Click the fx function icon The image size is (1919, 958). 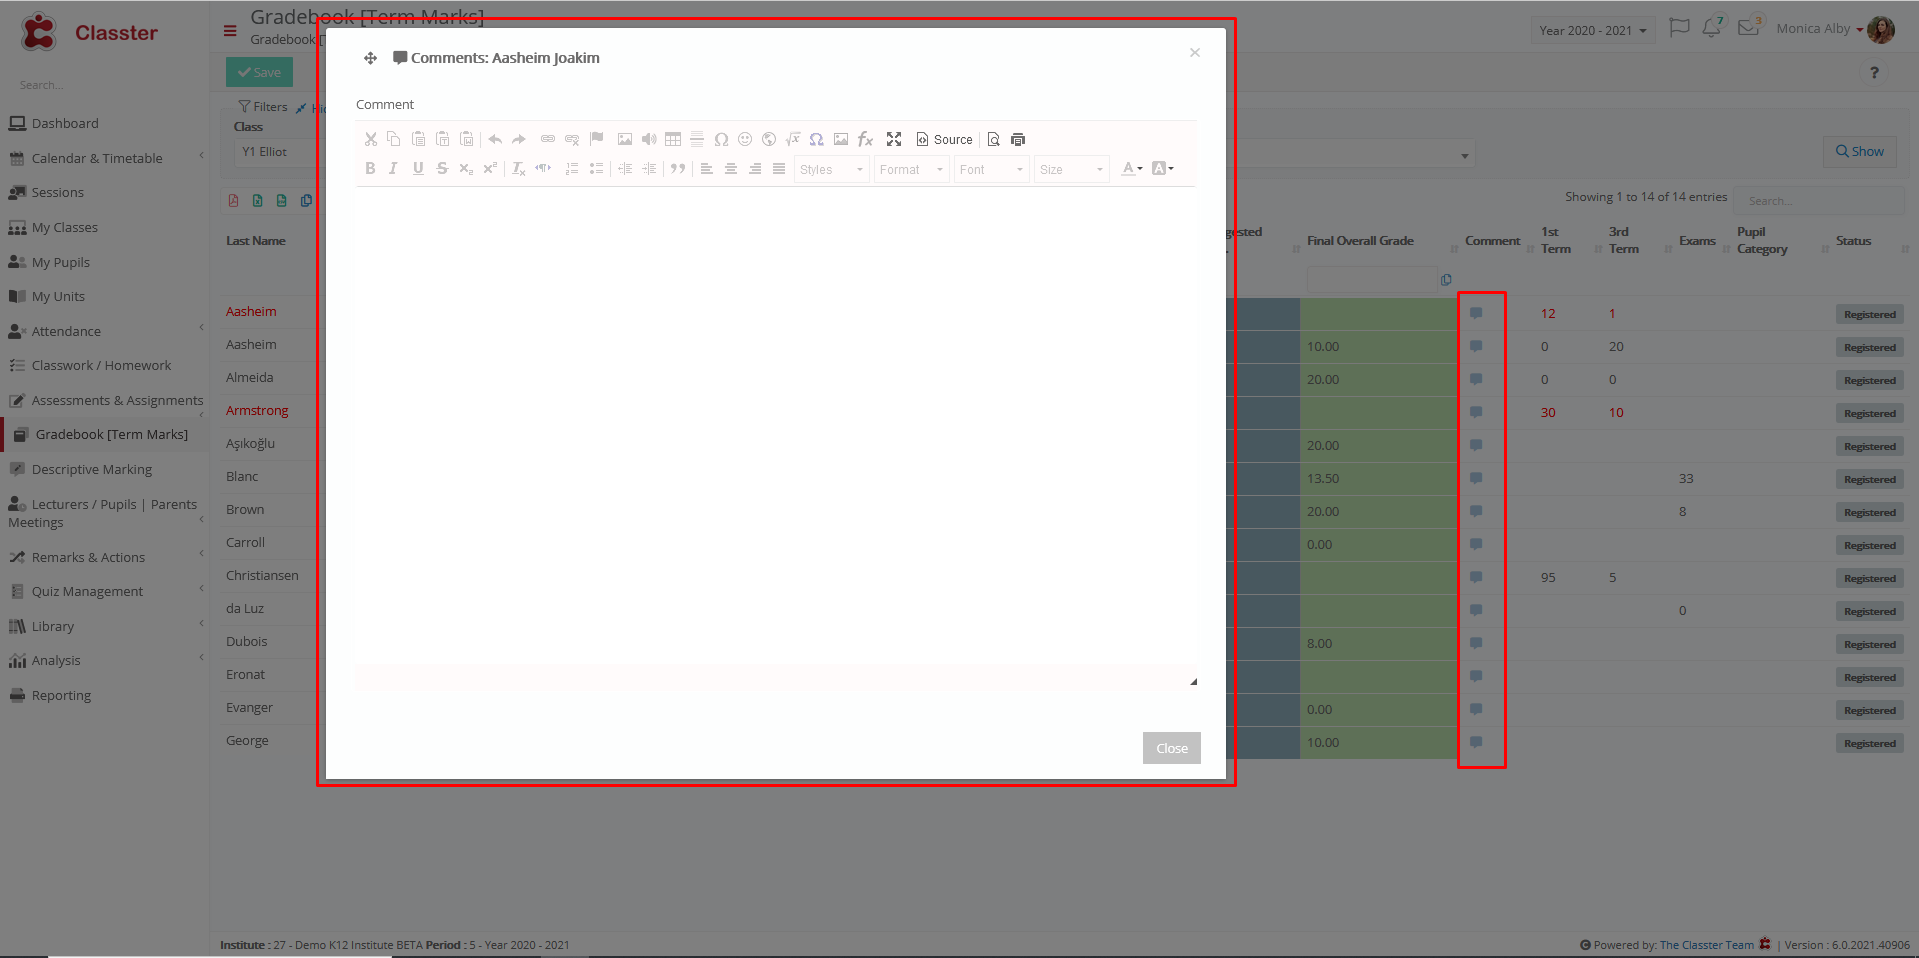[865, 139]
